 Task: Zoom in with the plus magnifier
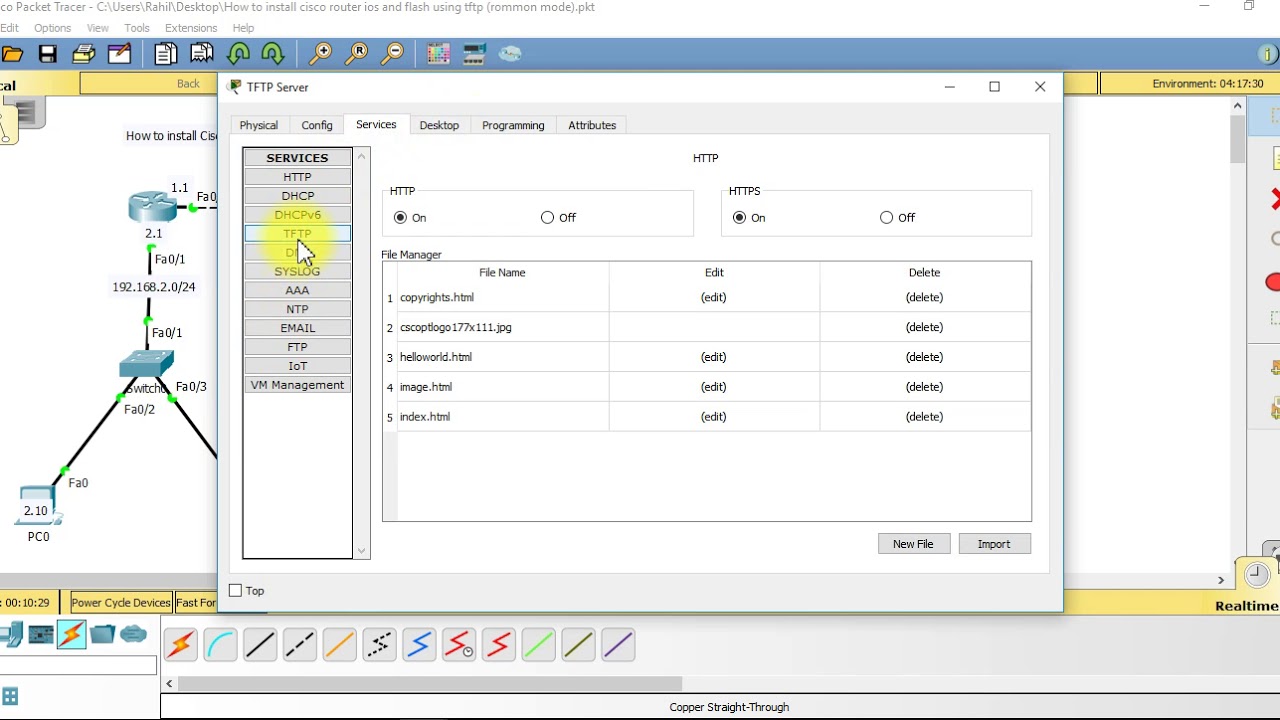click(x=320, y=54)
